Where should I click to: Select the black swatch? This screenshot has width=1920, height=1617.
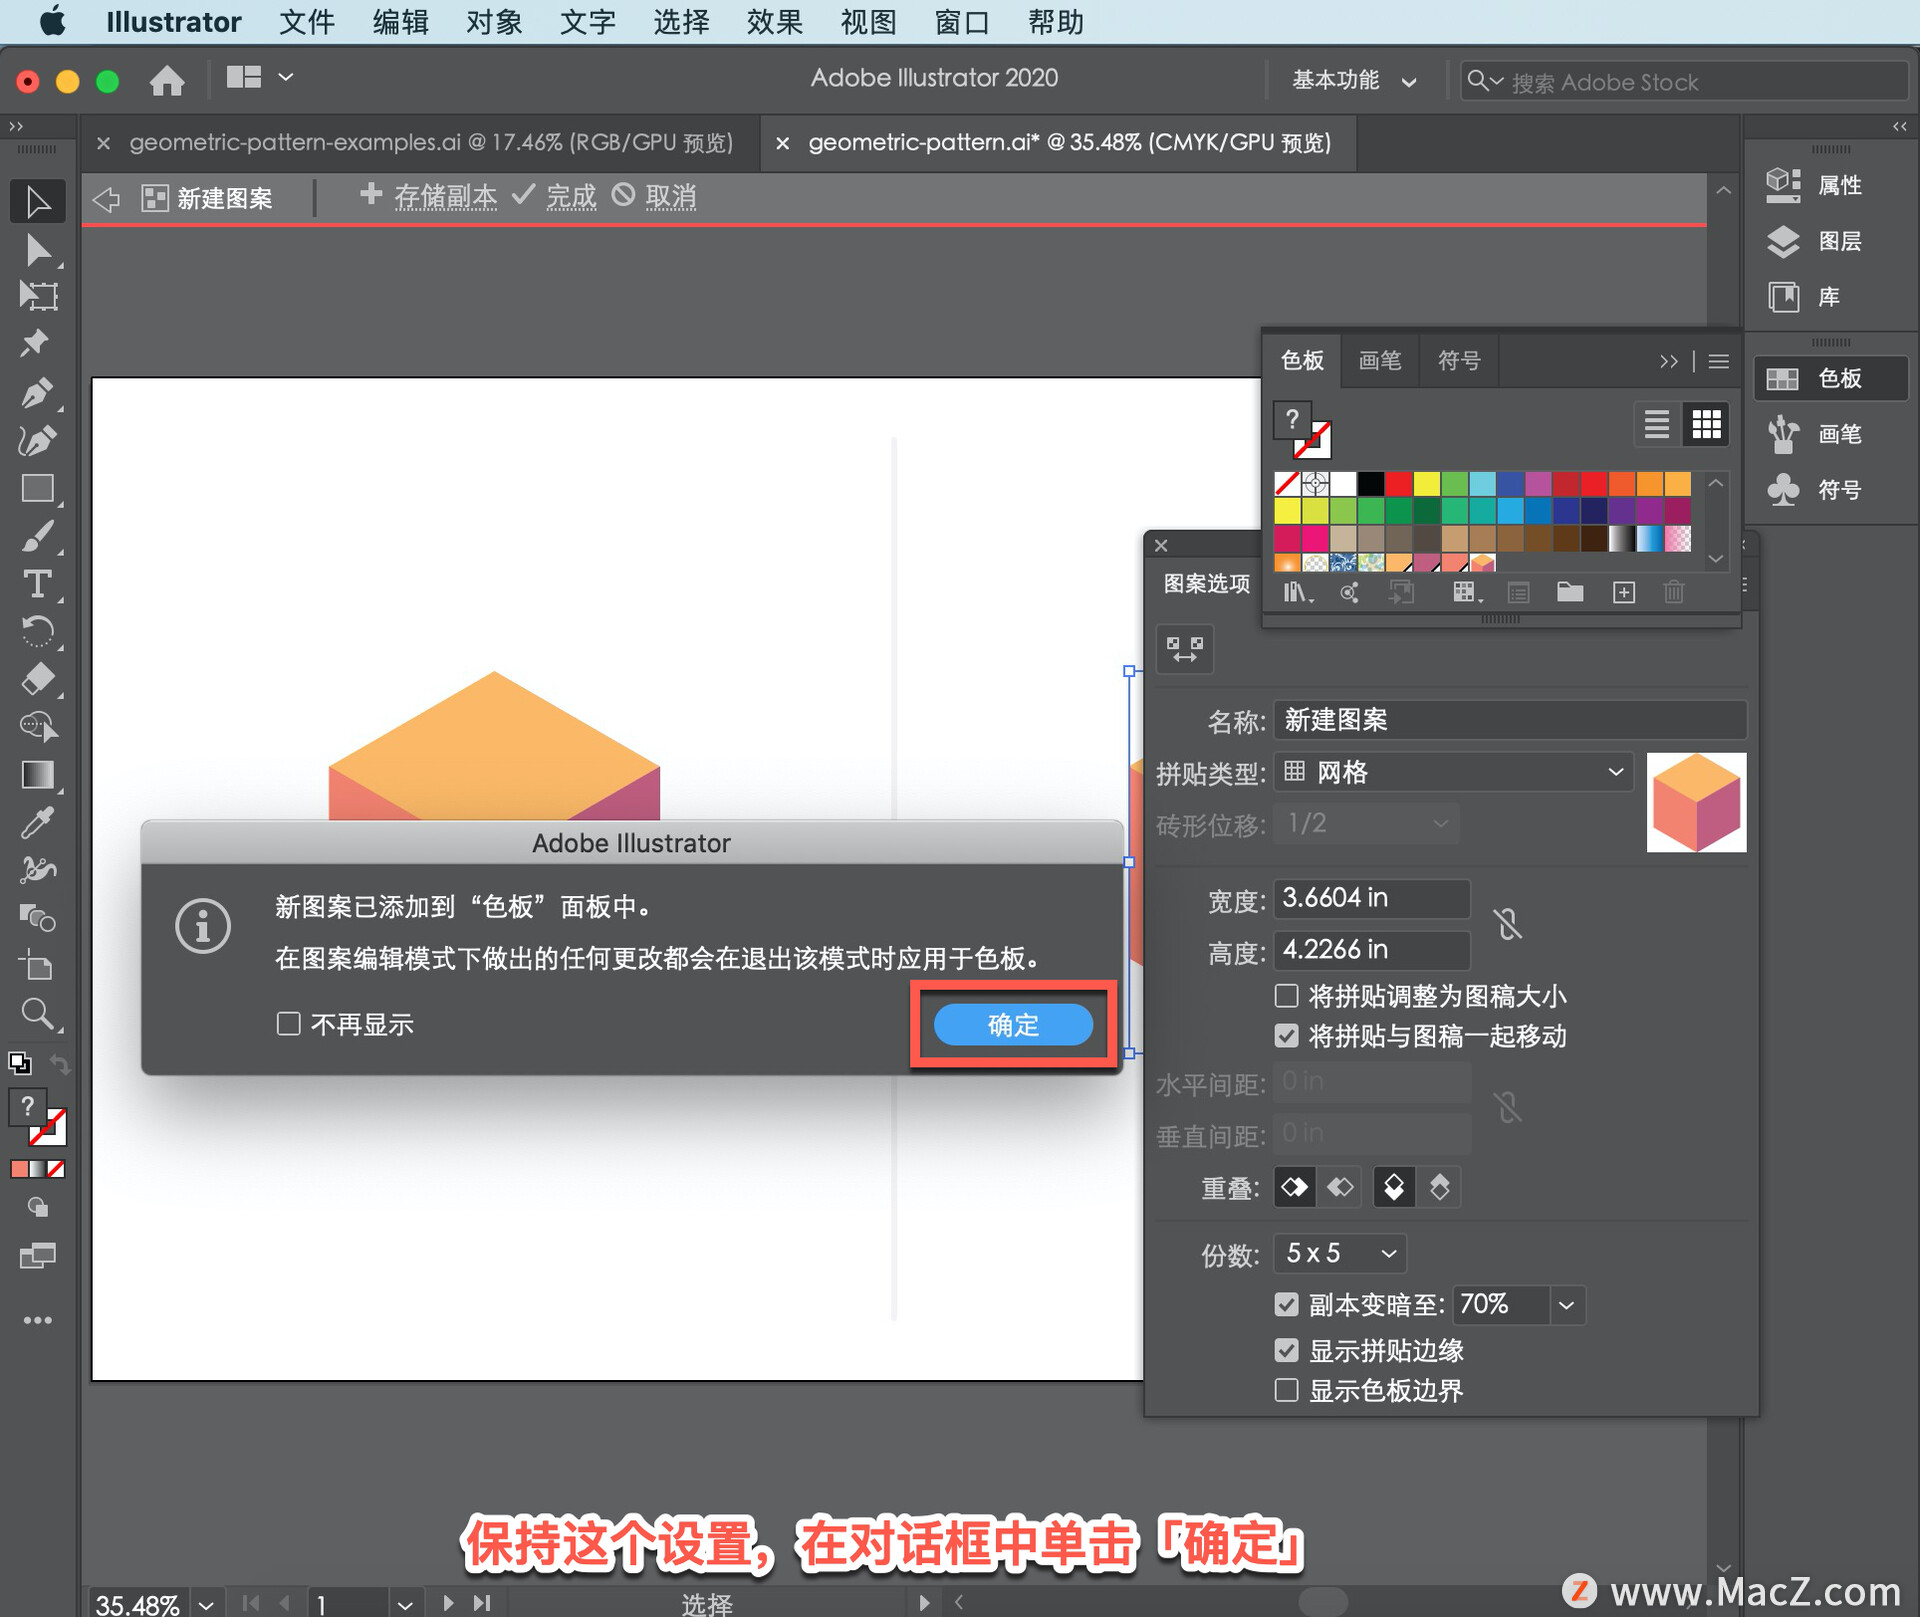click(x=1371, y=484)
